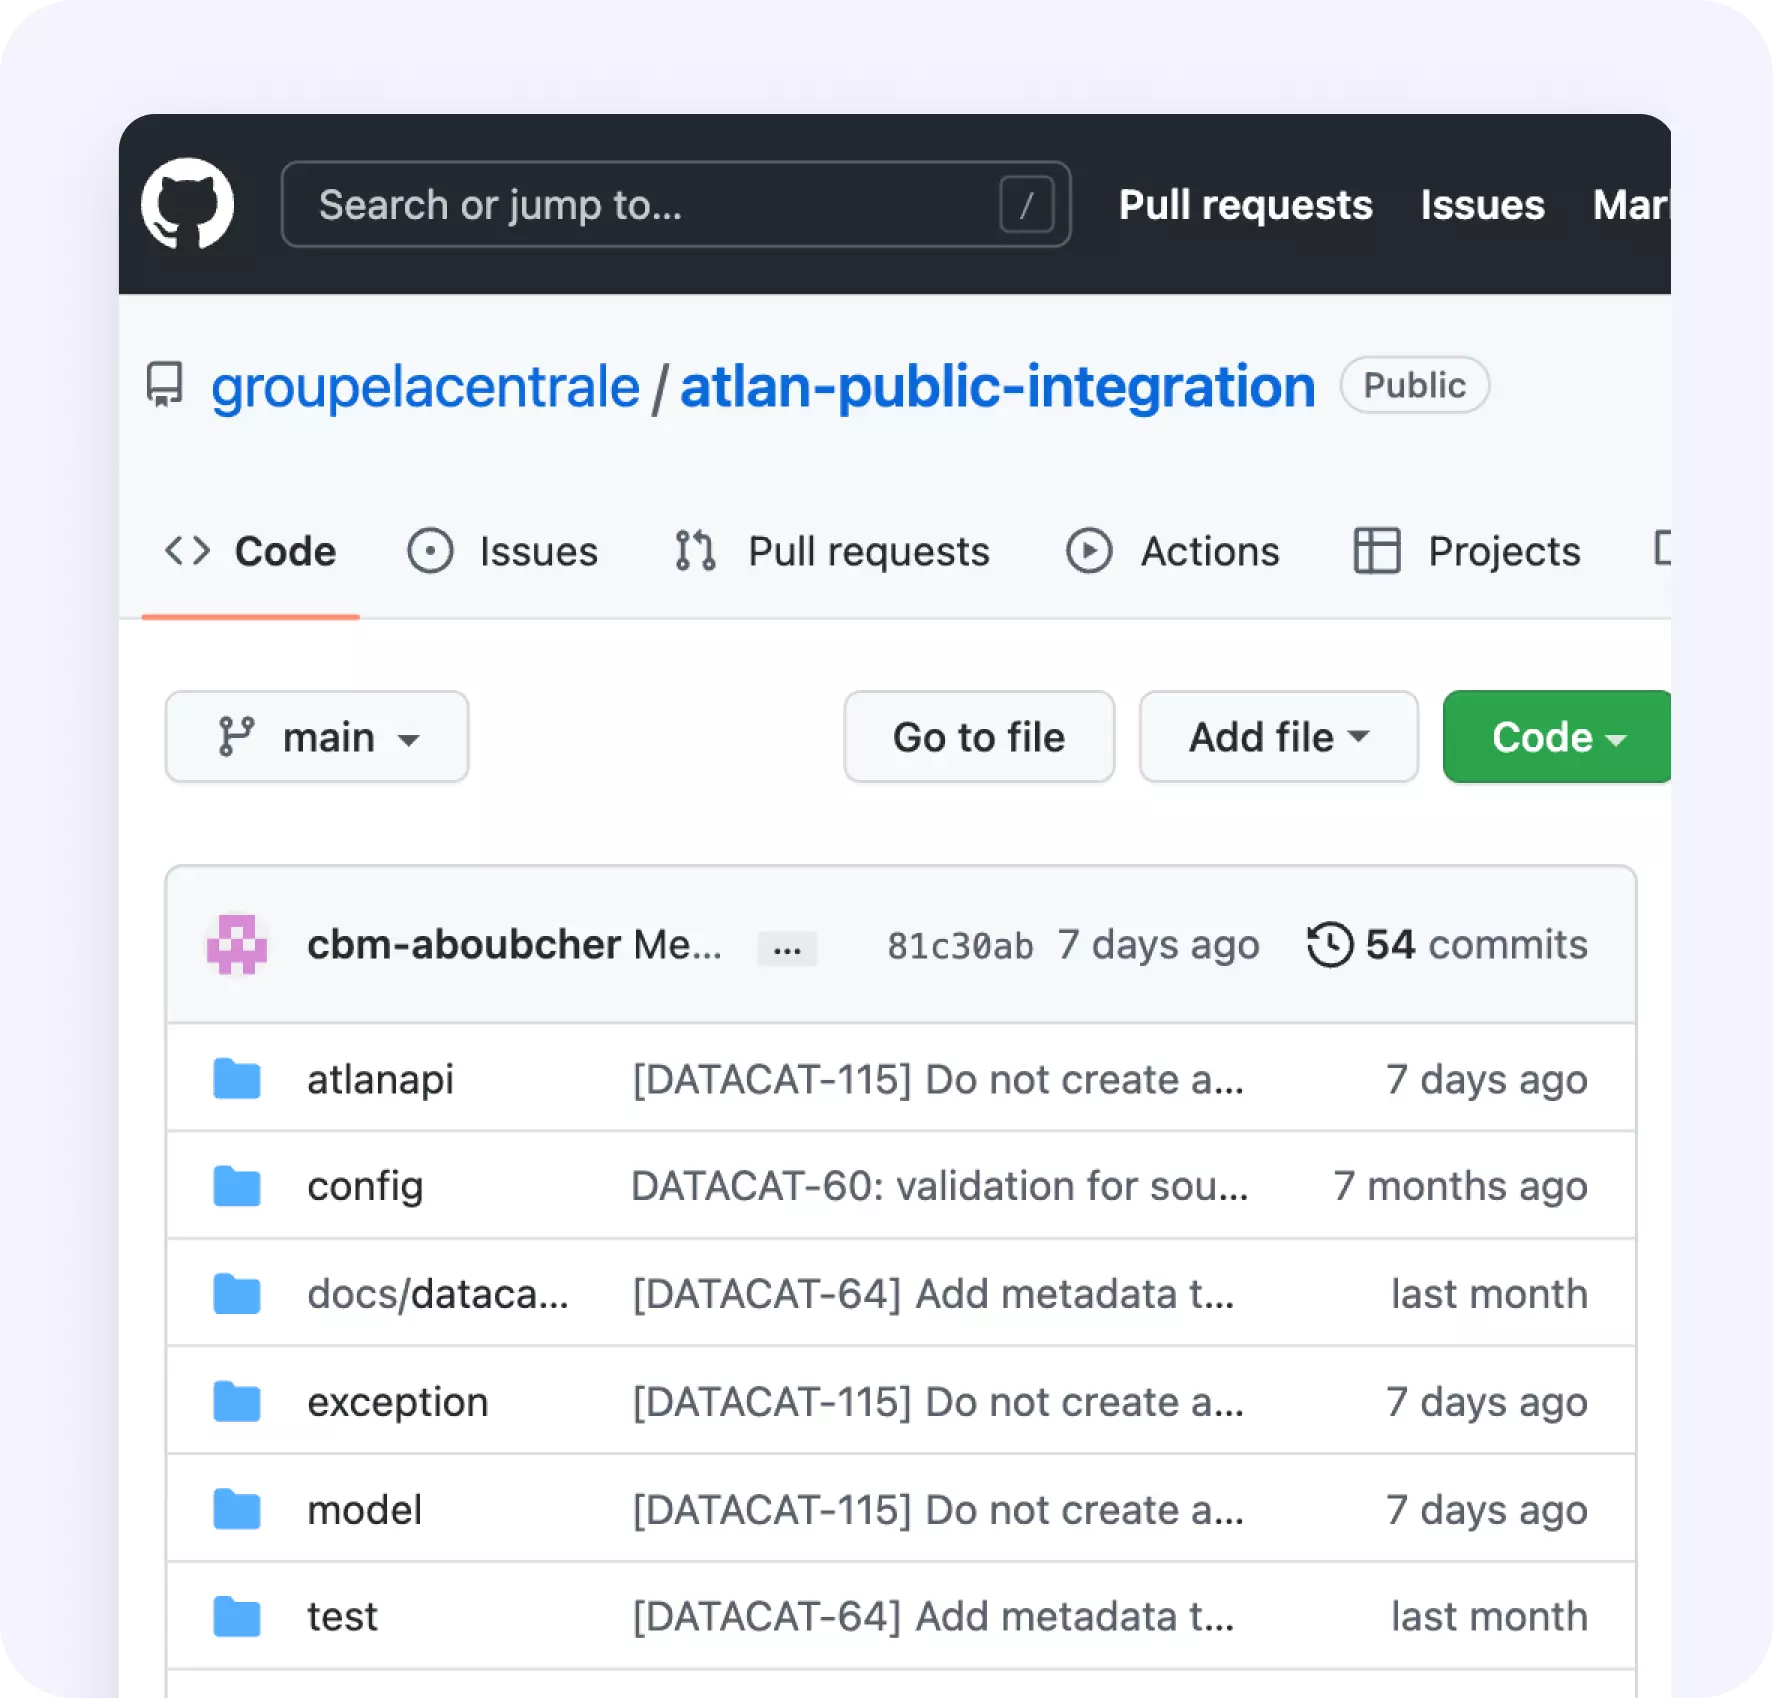Click the 'last month' timestamp for test
Image resolution: width=1773 pixels, height=1698 pixels.
(x=1489, y=1617)
